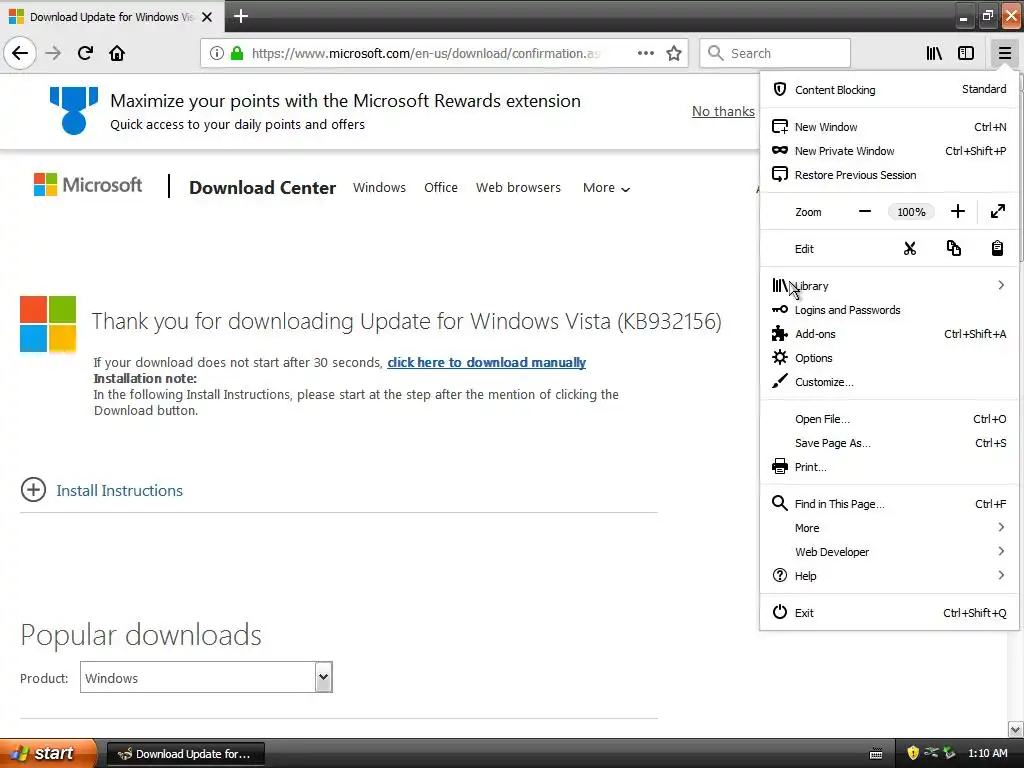Open a New Window
1024x768 pixels.
point(889,127)
